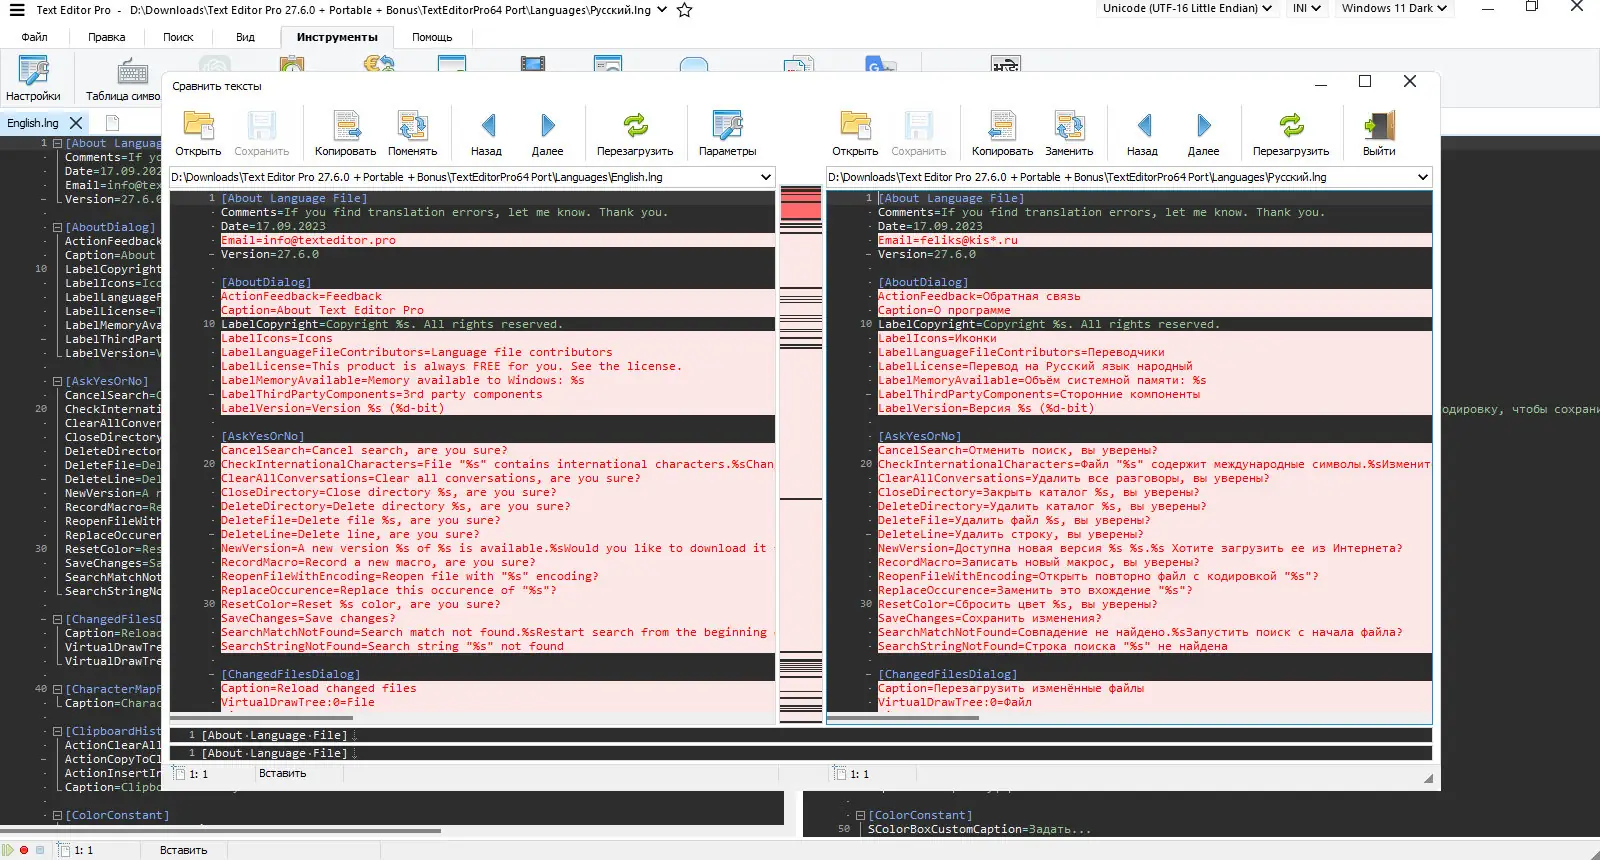Click Копировать in left compare toolbar
This screenshot has height=860, width=1600.
tap(345, 133)
